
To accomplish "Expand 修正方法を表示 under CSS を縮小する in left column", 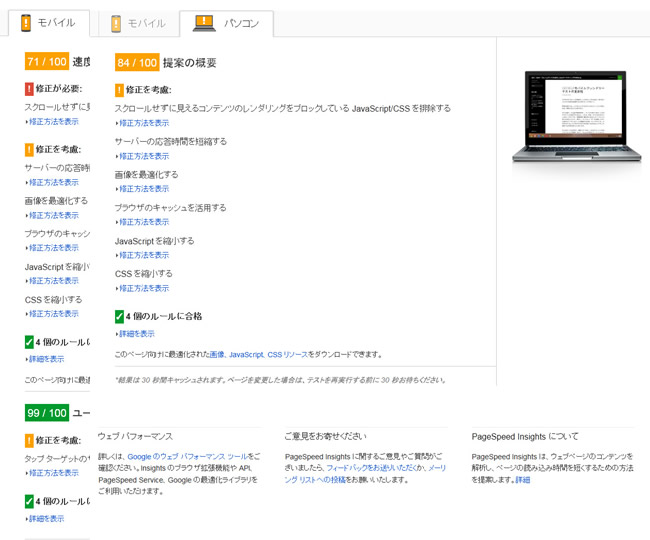I will click(52, 314).
